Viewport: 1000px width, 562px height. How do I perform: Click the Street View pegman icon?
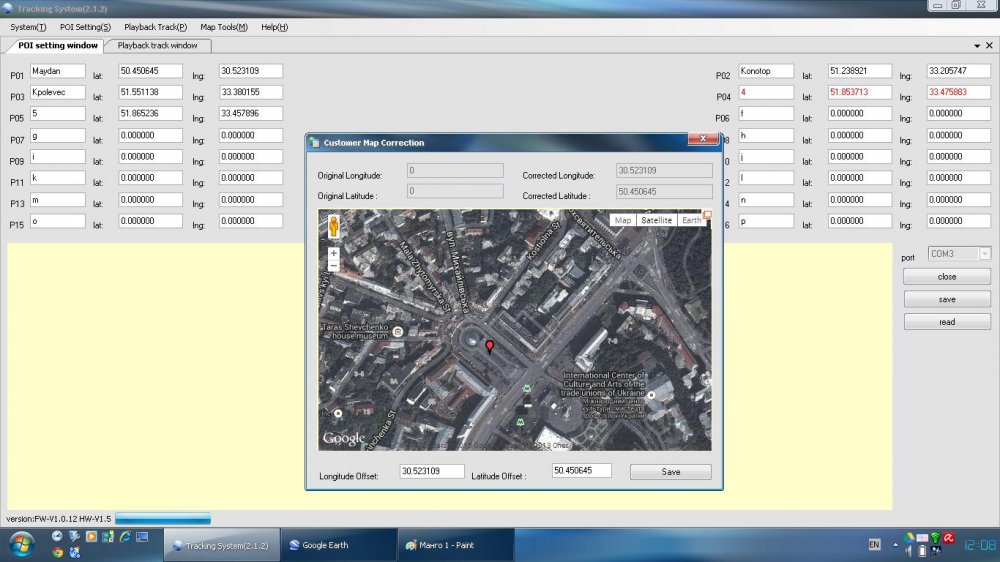tap(333, 228)
